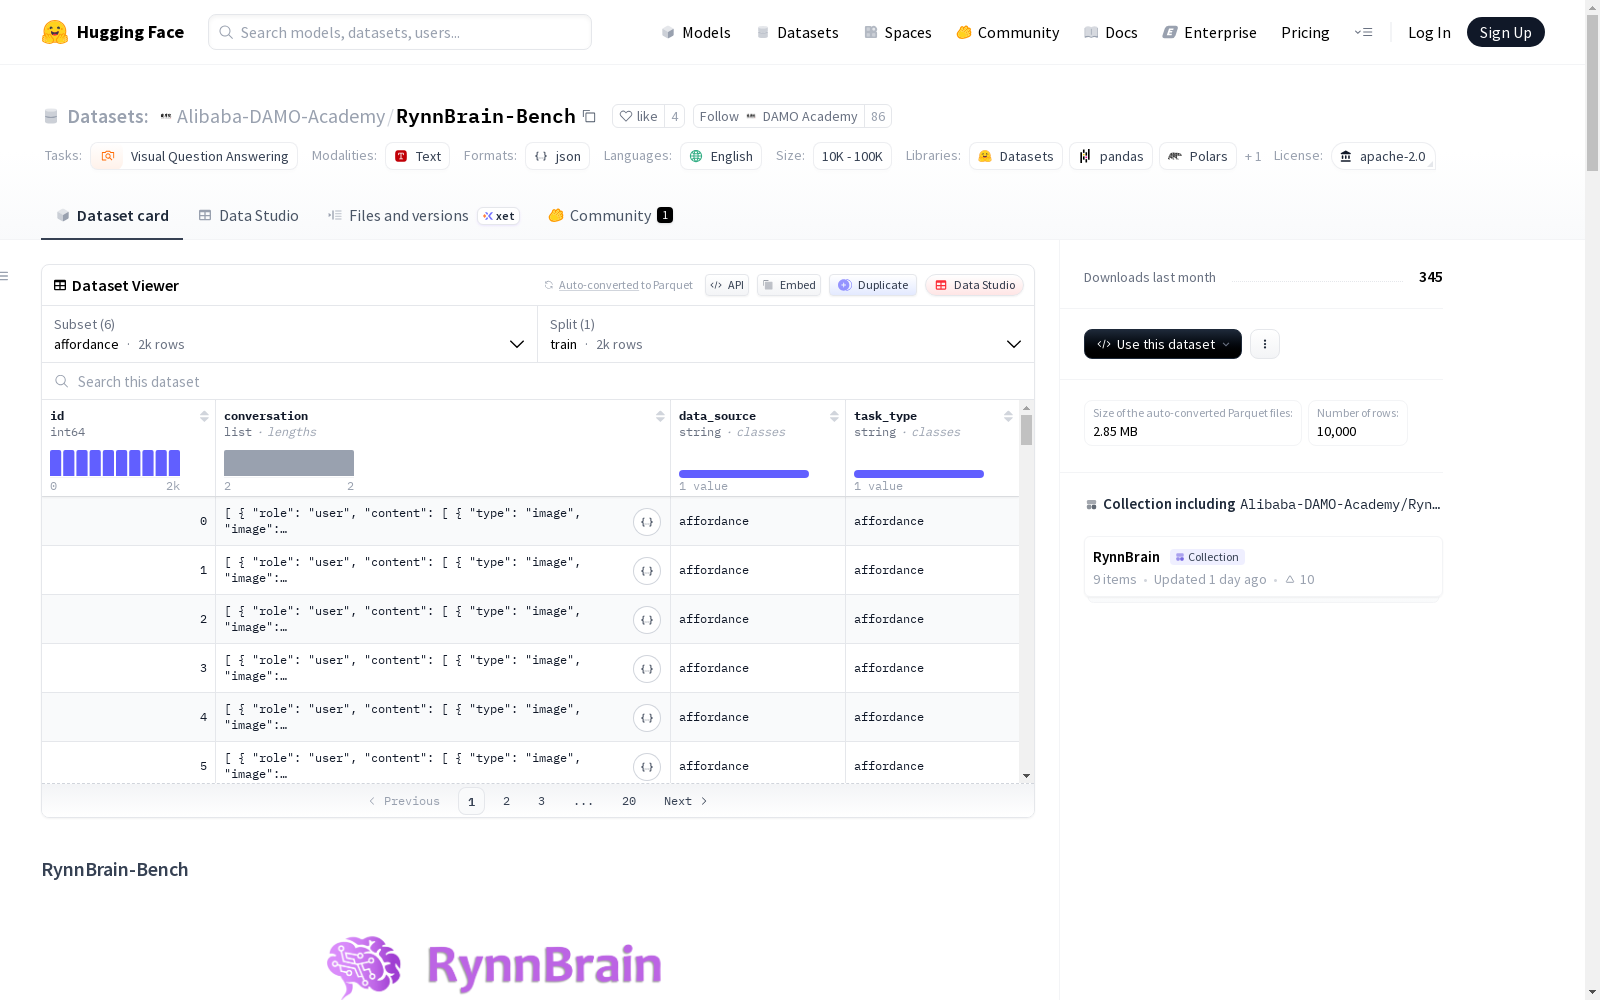Screen dimensions: 1600x1000
Task: Copy dataset name with the copy icon
Action: [590, 116]
